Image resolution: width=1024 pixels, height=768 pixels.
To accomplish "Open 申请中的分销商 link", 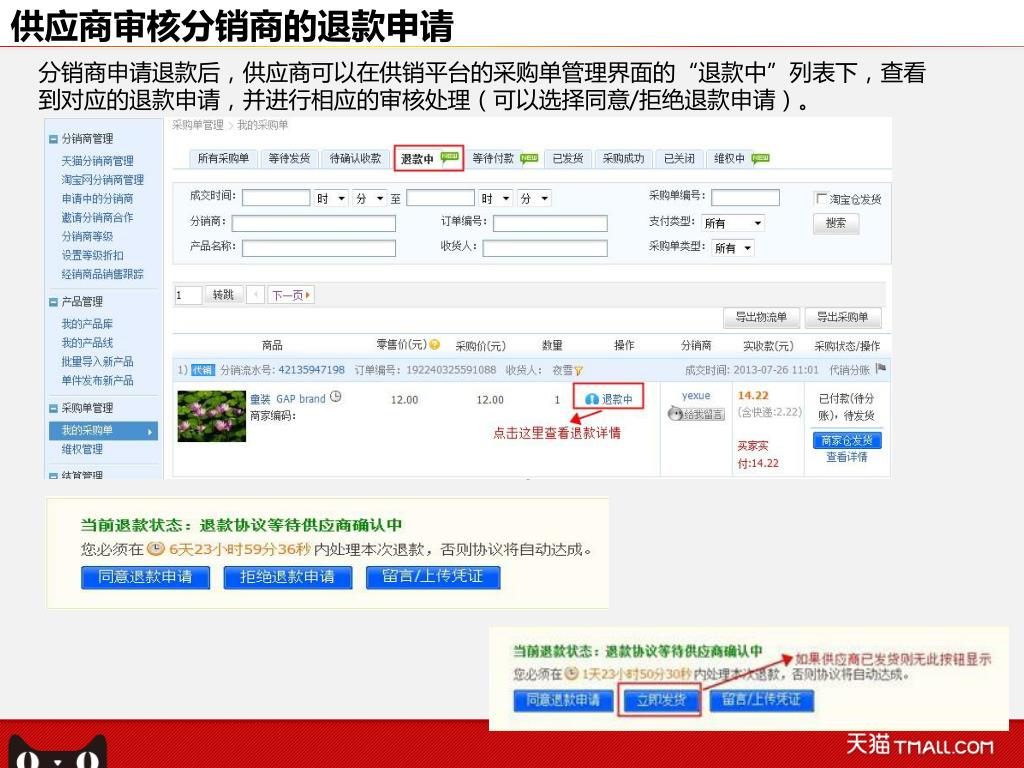I will (97, 199).
